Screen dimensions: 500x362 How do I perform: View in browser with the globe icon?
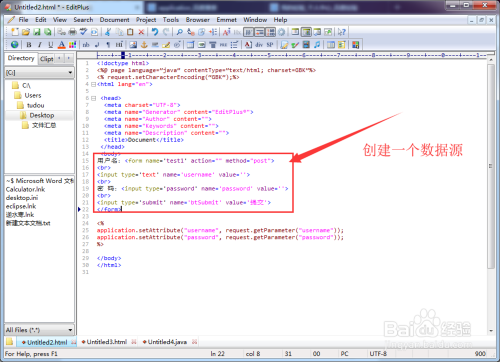(15, 45)
